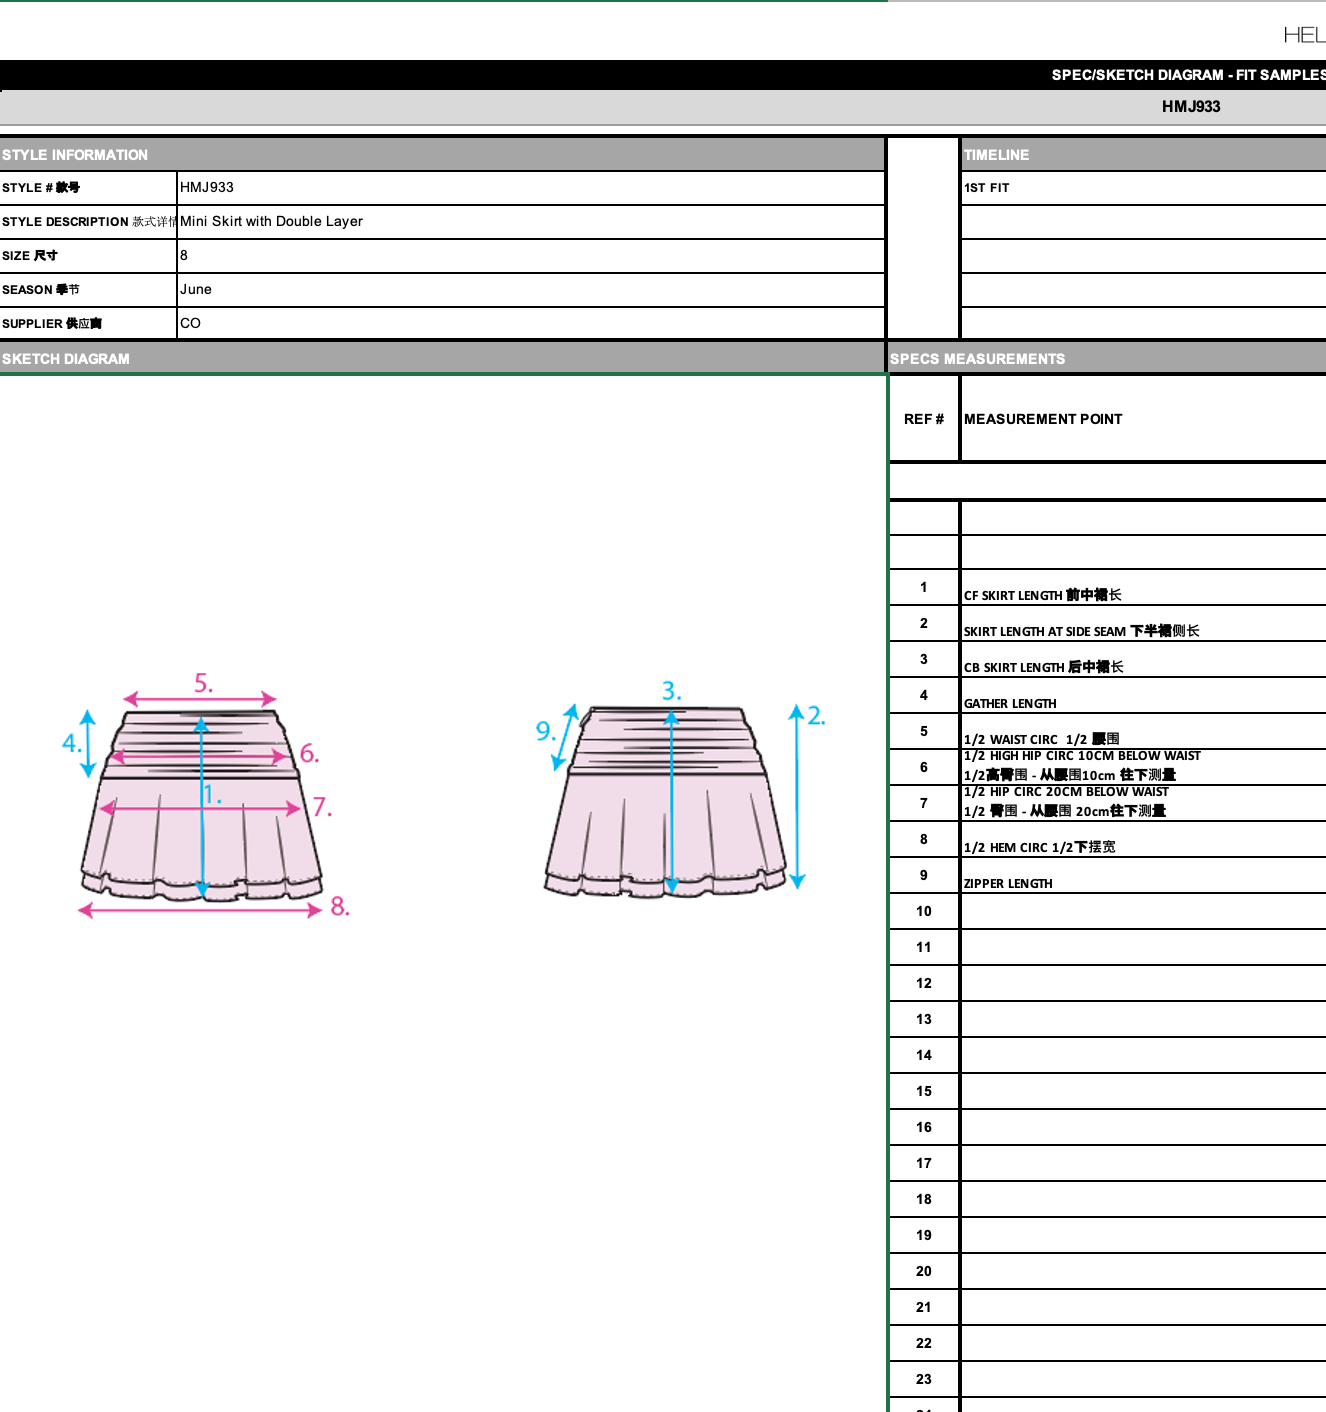The height and width of the screenshot is (1412, 1326).
Task: Click the SUPPLIER label cell
Action: click(88, 324)
